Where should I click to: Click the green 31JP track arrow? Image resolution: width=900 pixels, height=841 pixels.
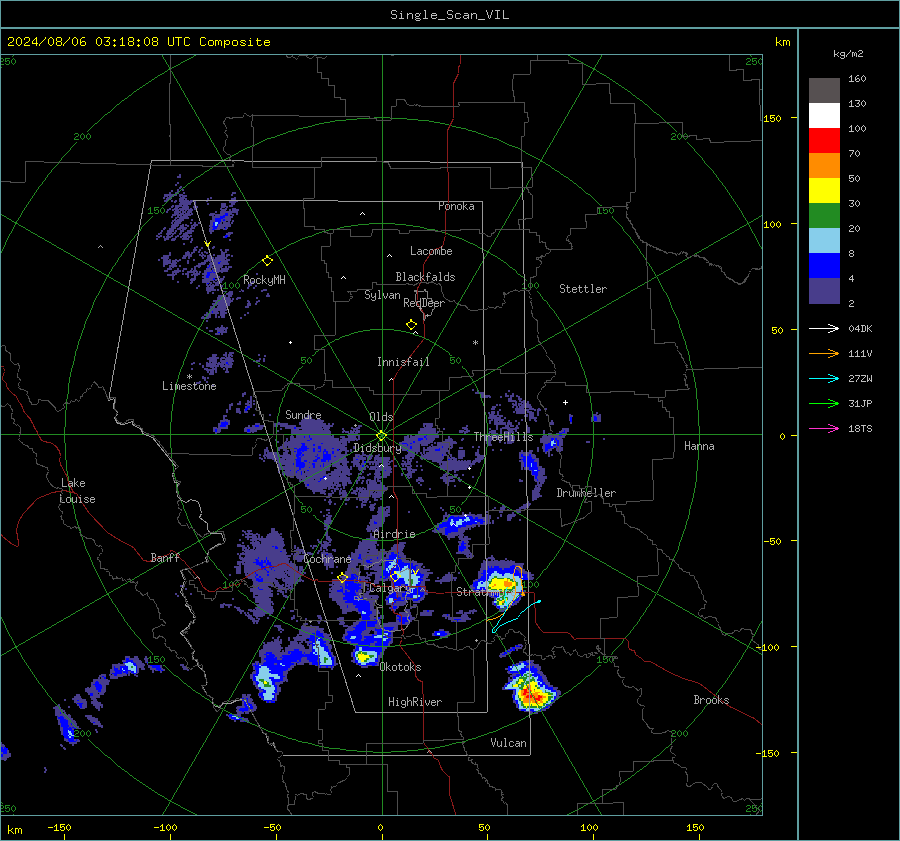point(824,404)
